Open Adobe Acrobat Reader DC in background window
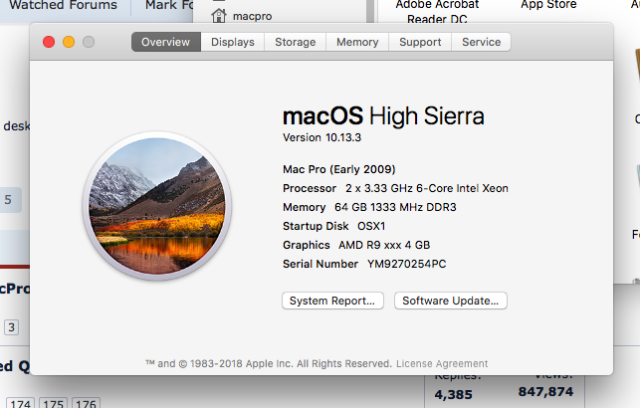Image resolution: width=640 pixels, height=408 pixels. (x=437, y=11)
